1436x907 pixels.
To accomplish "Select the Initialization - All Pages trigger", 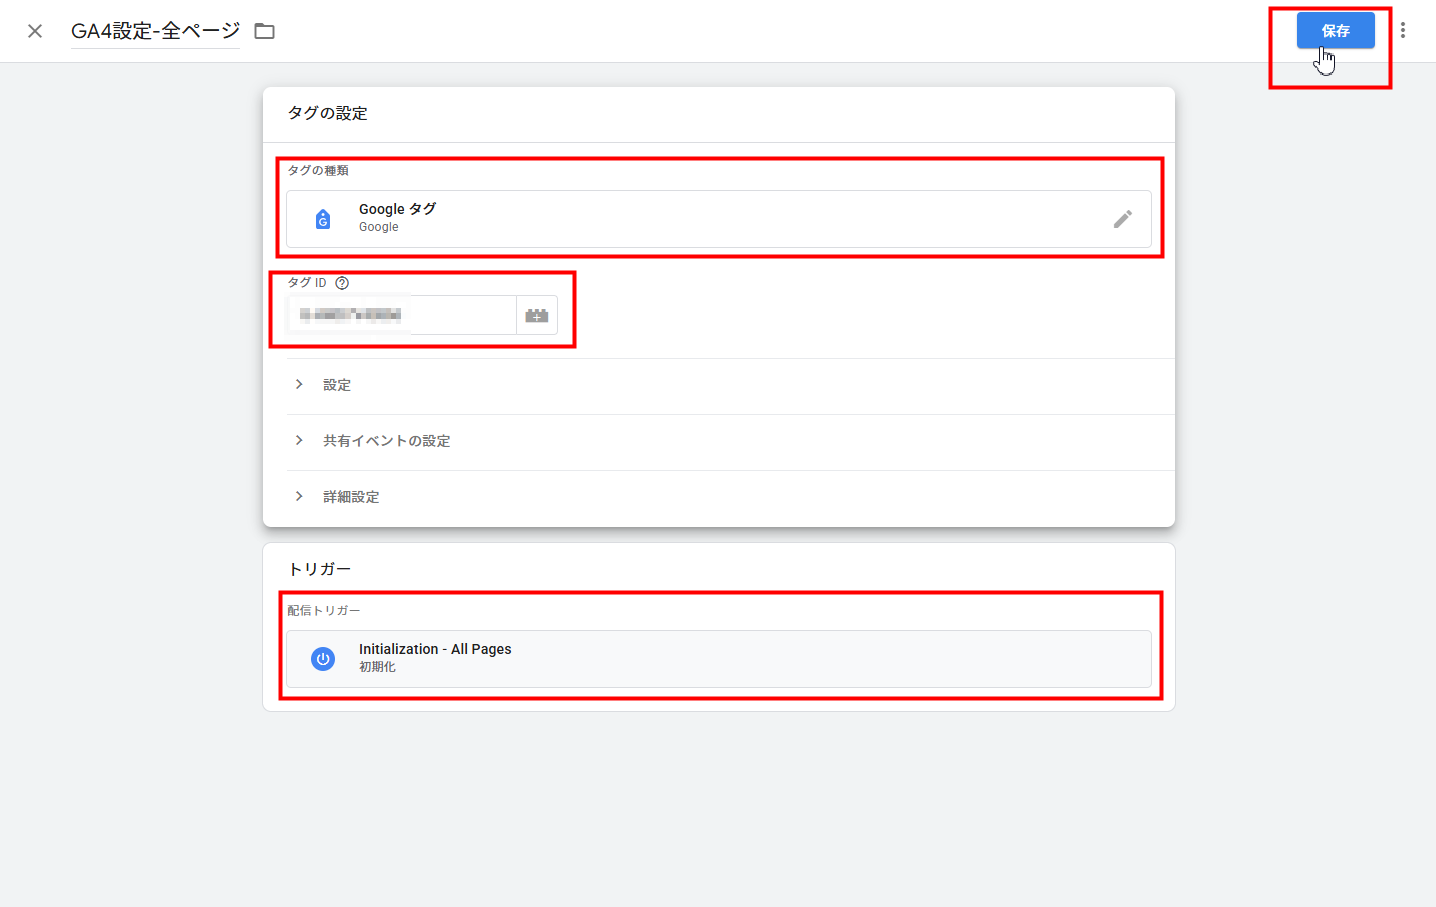I will coord(700,658).
